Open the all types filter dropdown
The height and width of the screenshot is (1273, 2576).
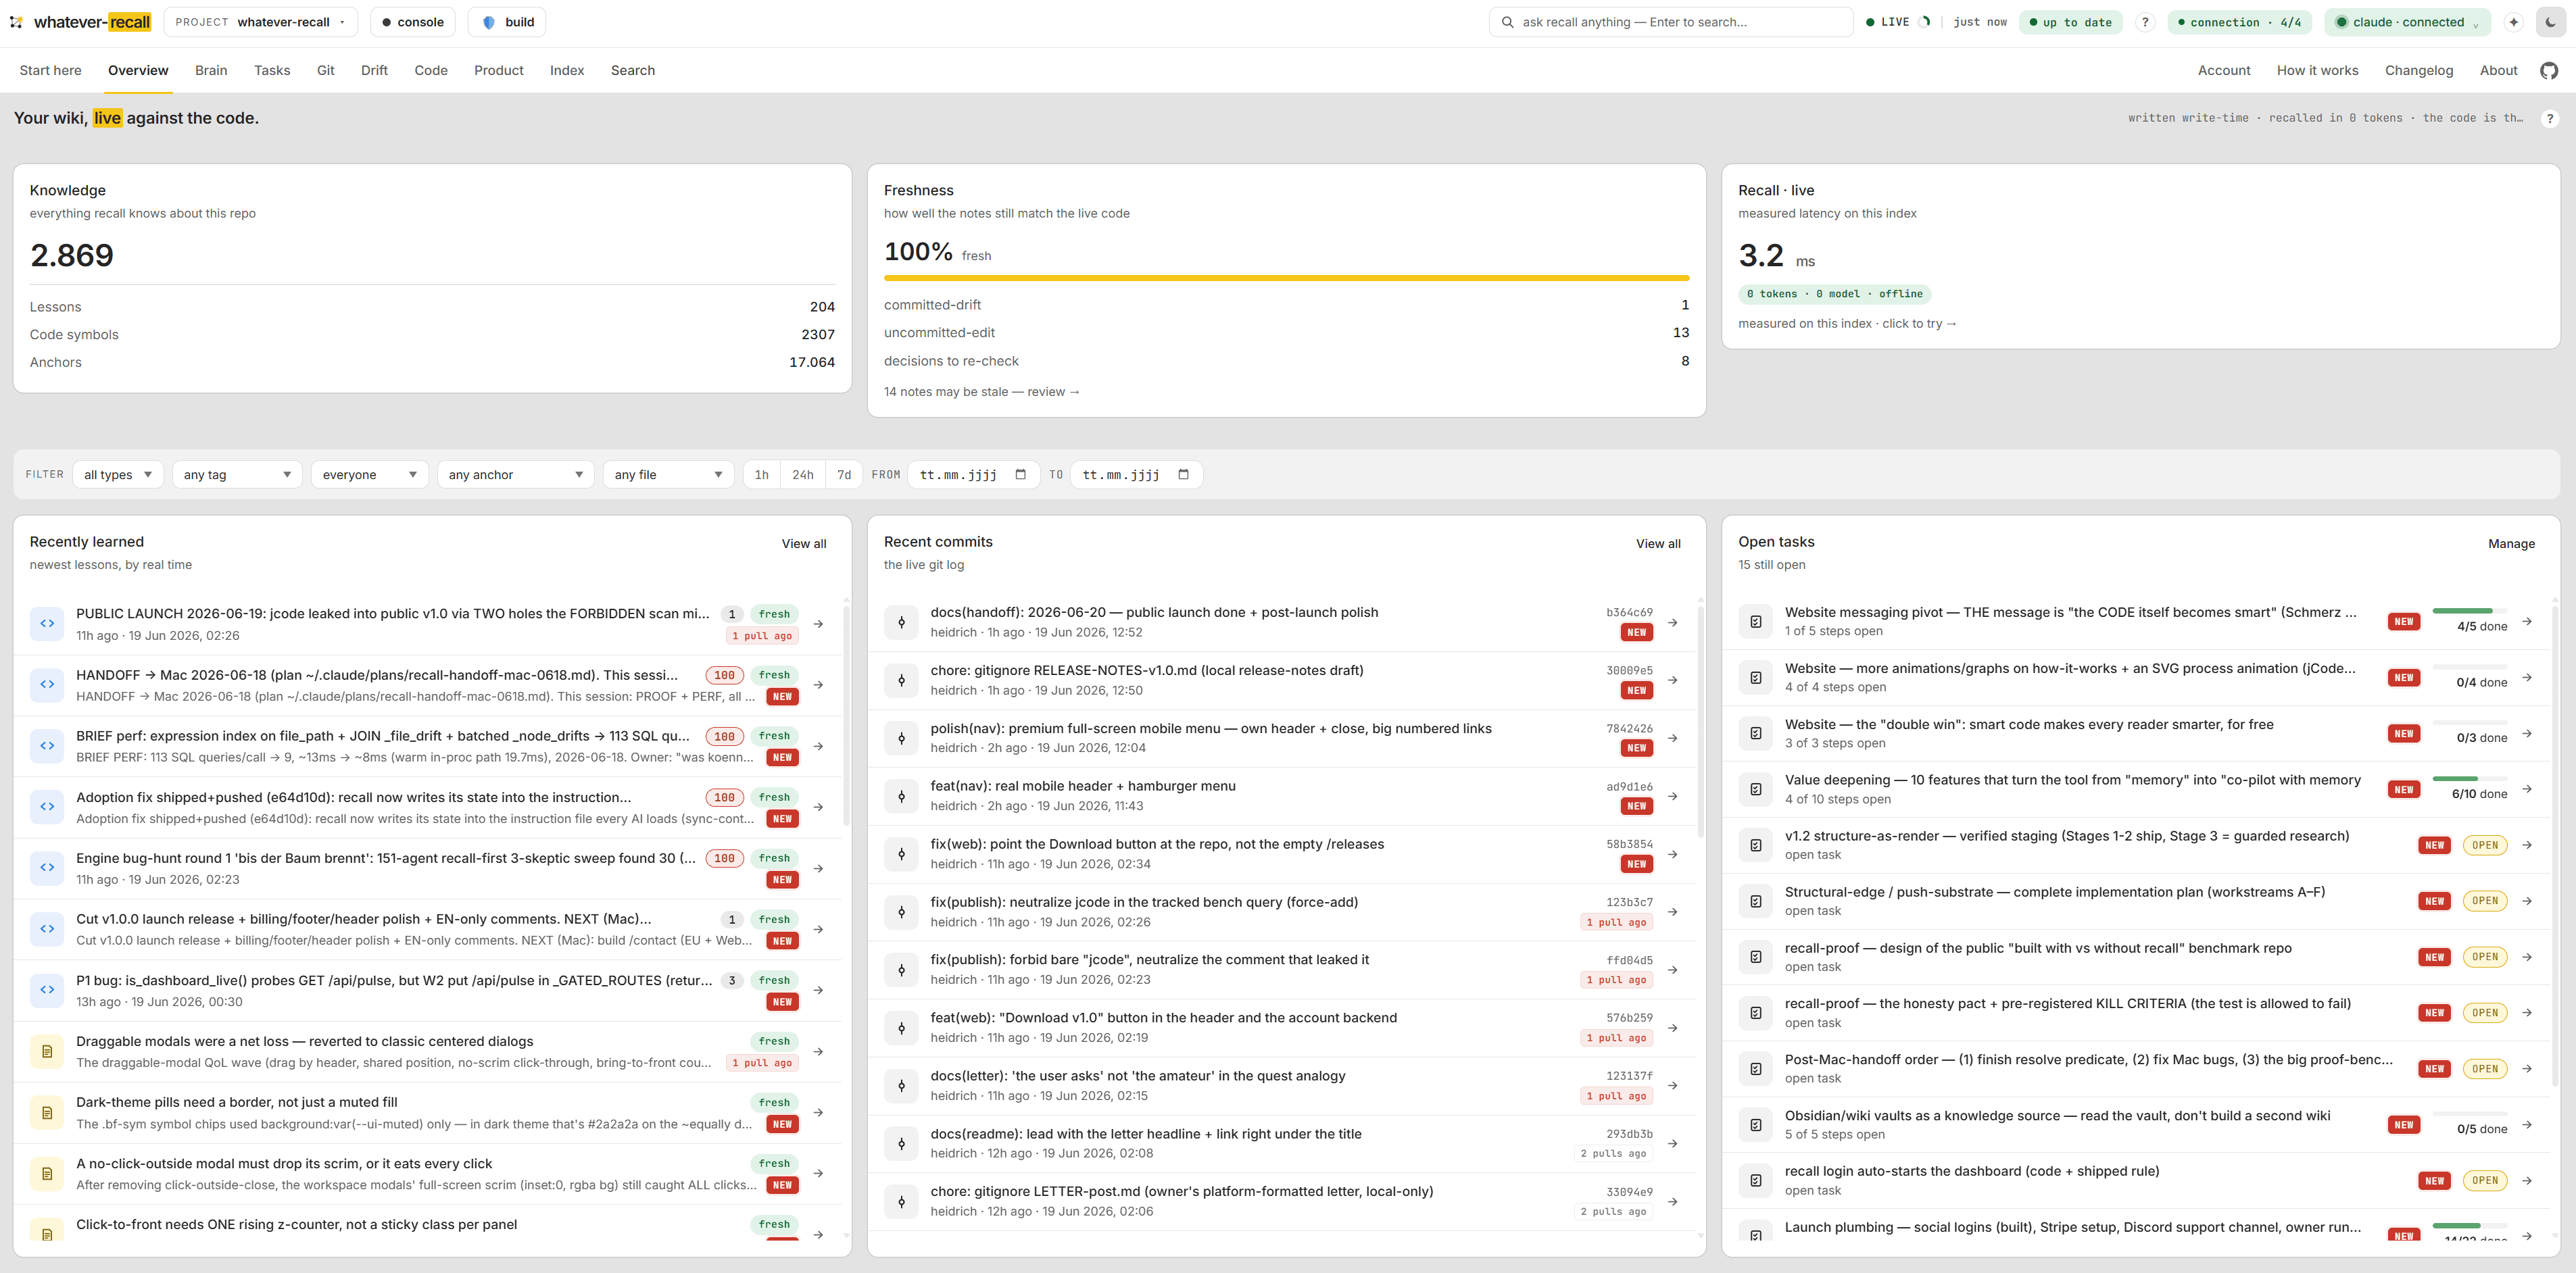[118, 474]
